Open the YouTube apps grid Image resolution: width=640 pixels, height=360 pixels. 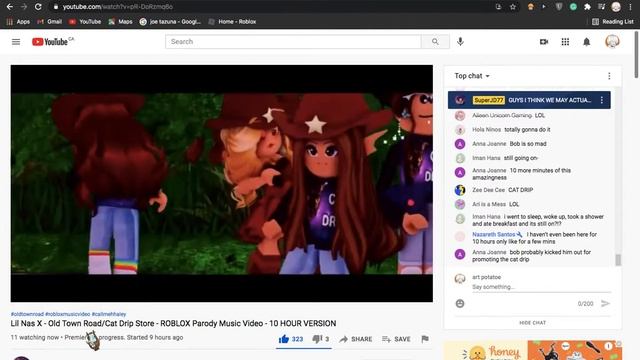(565, 42)
